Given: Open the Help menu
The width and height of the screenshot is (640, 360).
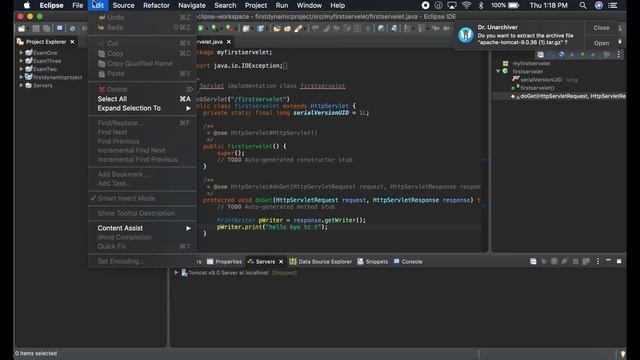Looking at the screenshot, I should point(338,5).
